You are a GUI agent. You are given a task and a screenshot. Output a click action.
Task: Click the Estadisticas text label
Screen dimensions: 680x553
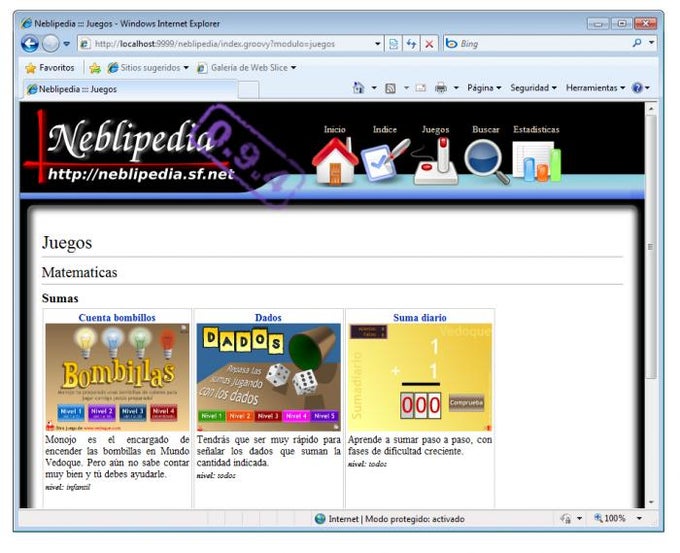point(536,129)
